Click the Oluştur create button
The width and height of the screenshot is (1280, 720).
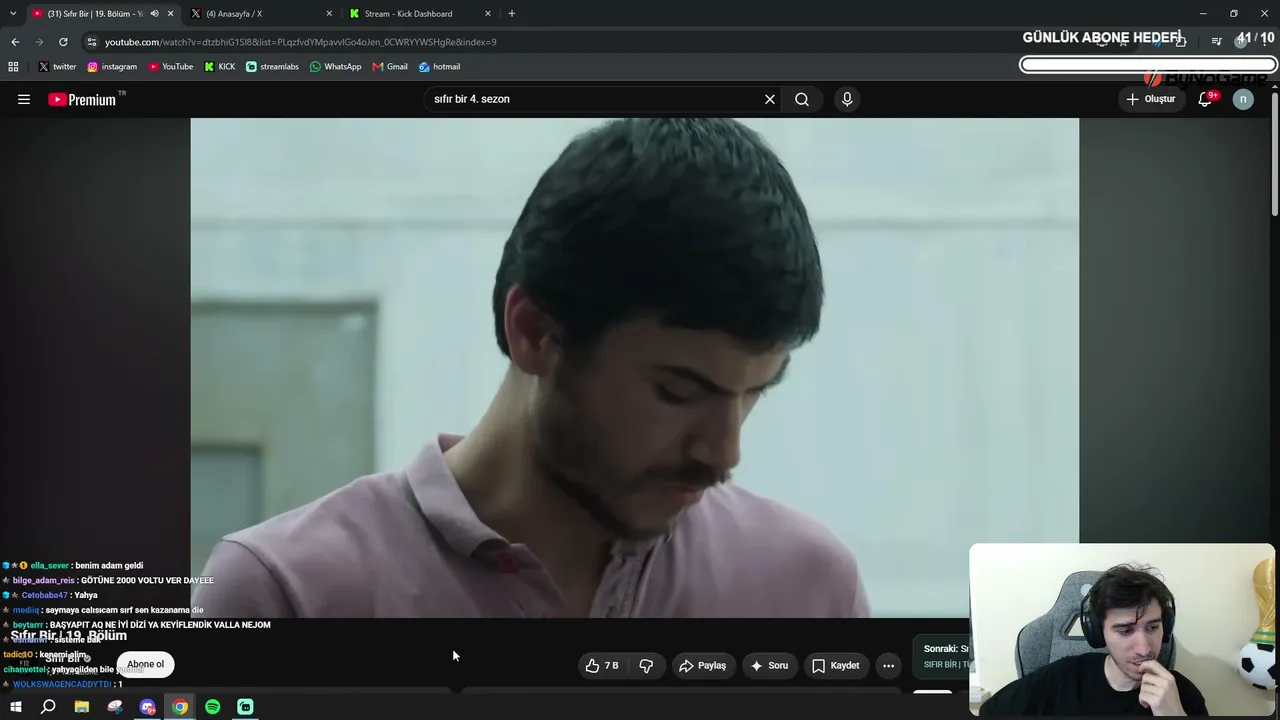pos(1151,99)
